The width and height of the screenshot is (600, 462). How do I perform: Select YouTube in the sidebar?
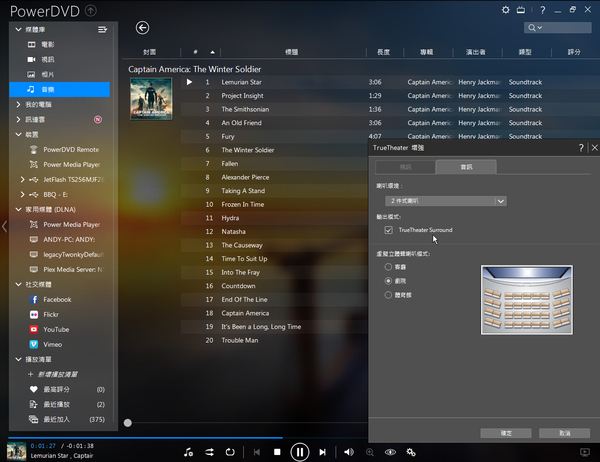[56, 329]
